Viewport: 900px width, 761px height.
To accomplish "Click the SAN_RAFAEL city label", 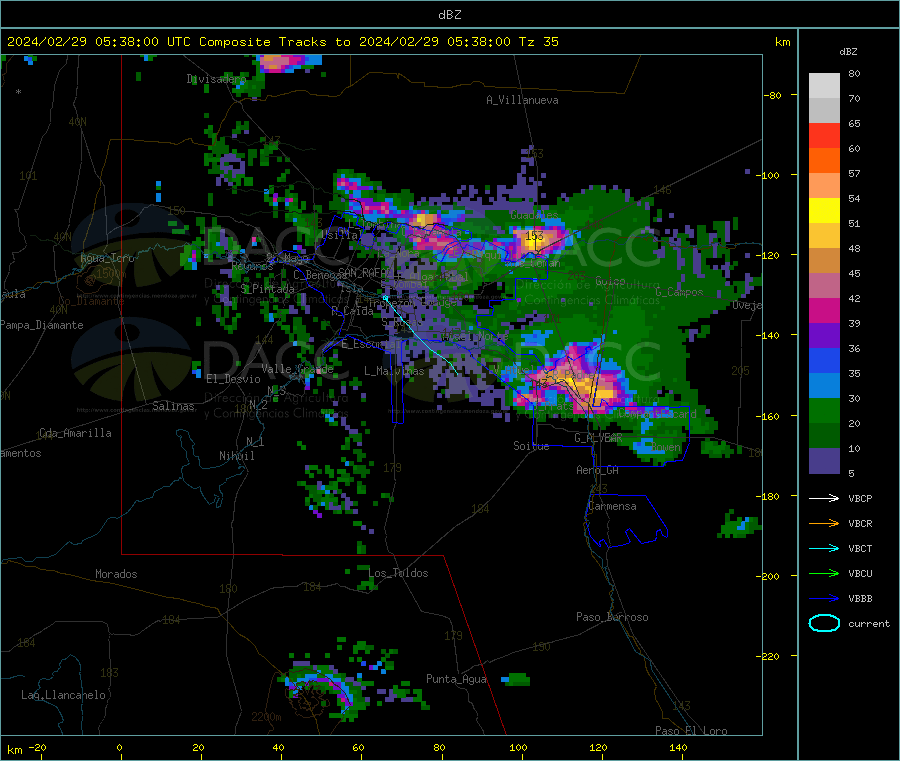I will (366, 272).
